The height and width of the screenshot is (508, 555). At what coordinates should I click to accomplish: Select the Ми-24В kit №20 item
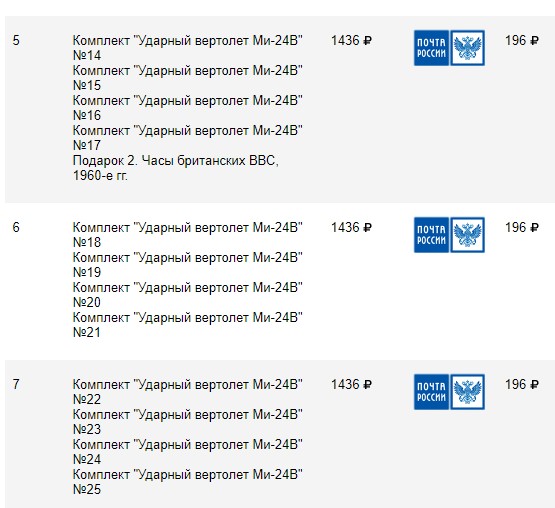pyautogui.click(x=188, y=295)
